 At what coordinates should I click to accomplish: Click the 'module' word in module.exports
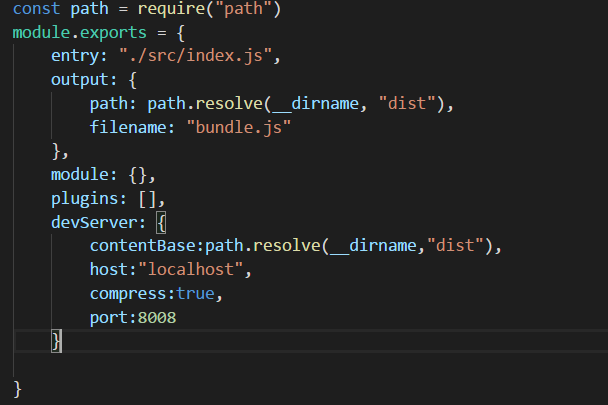[41, 32]
